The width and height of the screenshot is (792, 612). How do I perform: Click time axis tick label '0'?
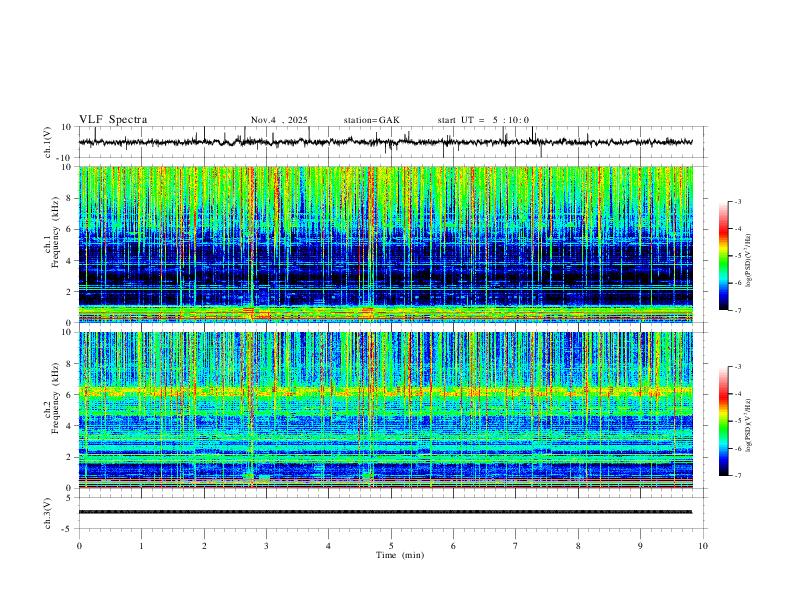(79, 546)
